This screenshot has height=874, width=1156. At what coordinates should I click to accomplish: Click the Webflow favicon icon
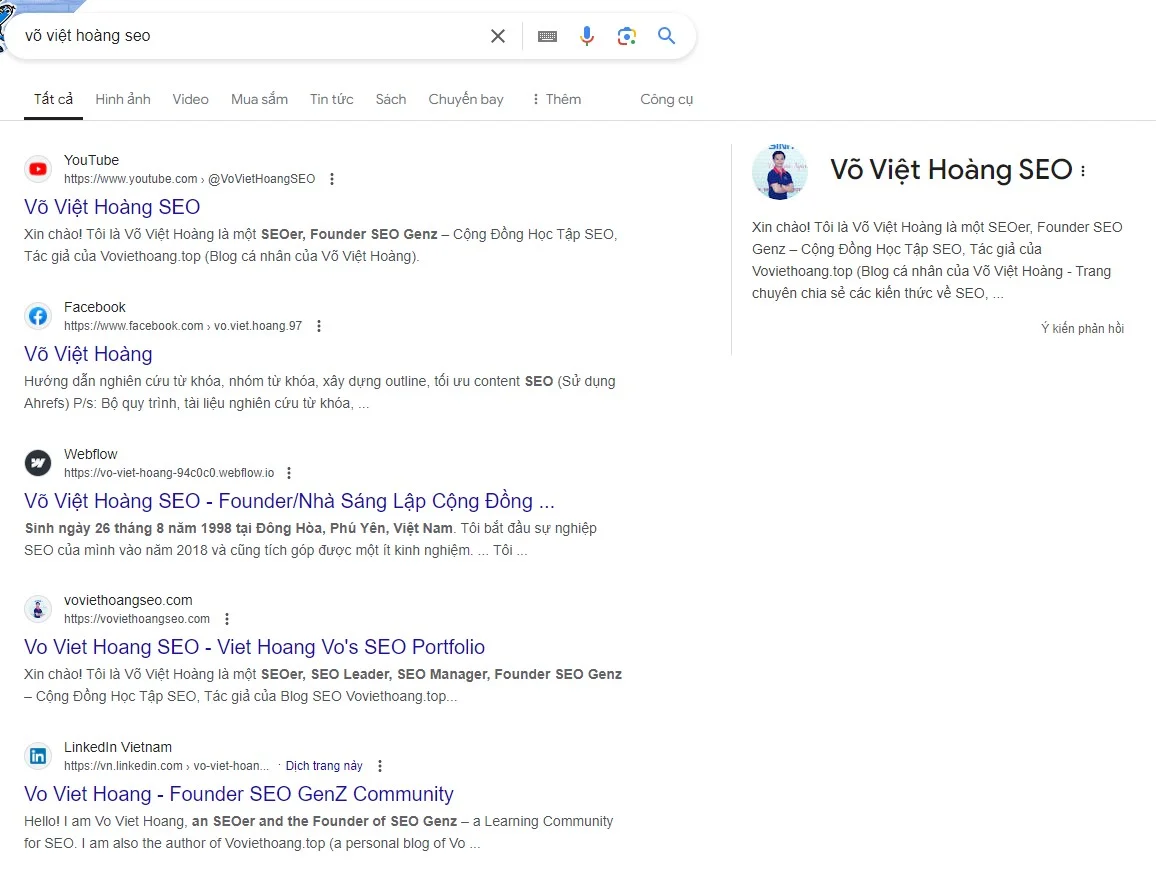(x=38, y=463)
